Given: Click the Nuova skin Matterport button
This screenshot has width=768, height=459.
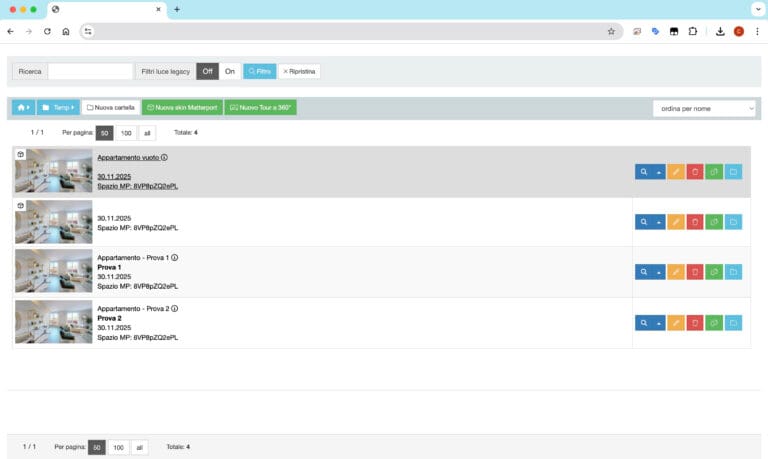Looking at the screenshot, I should 182,107.
